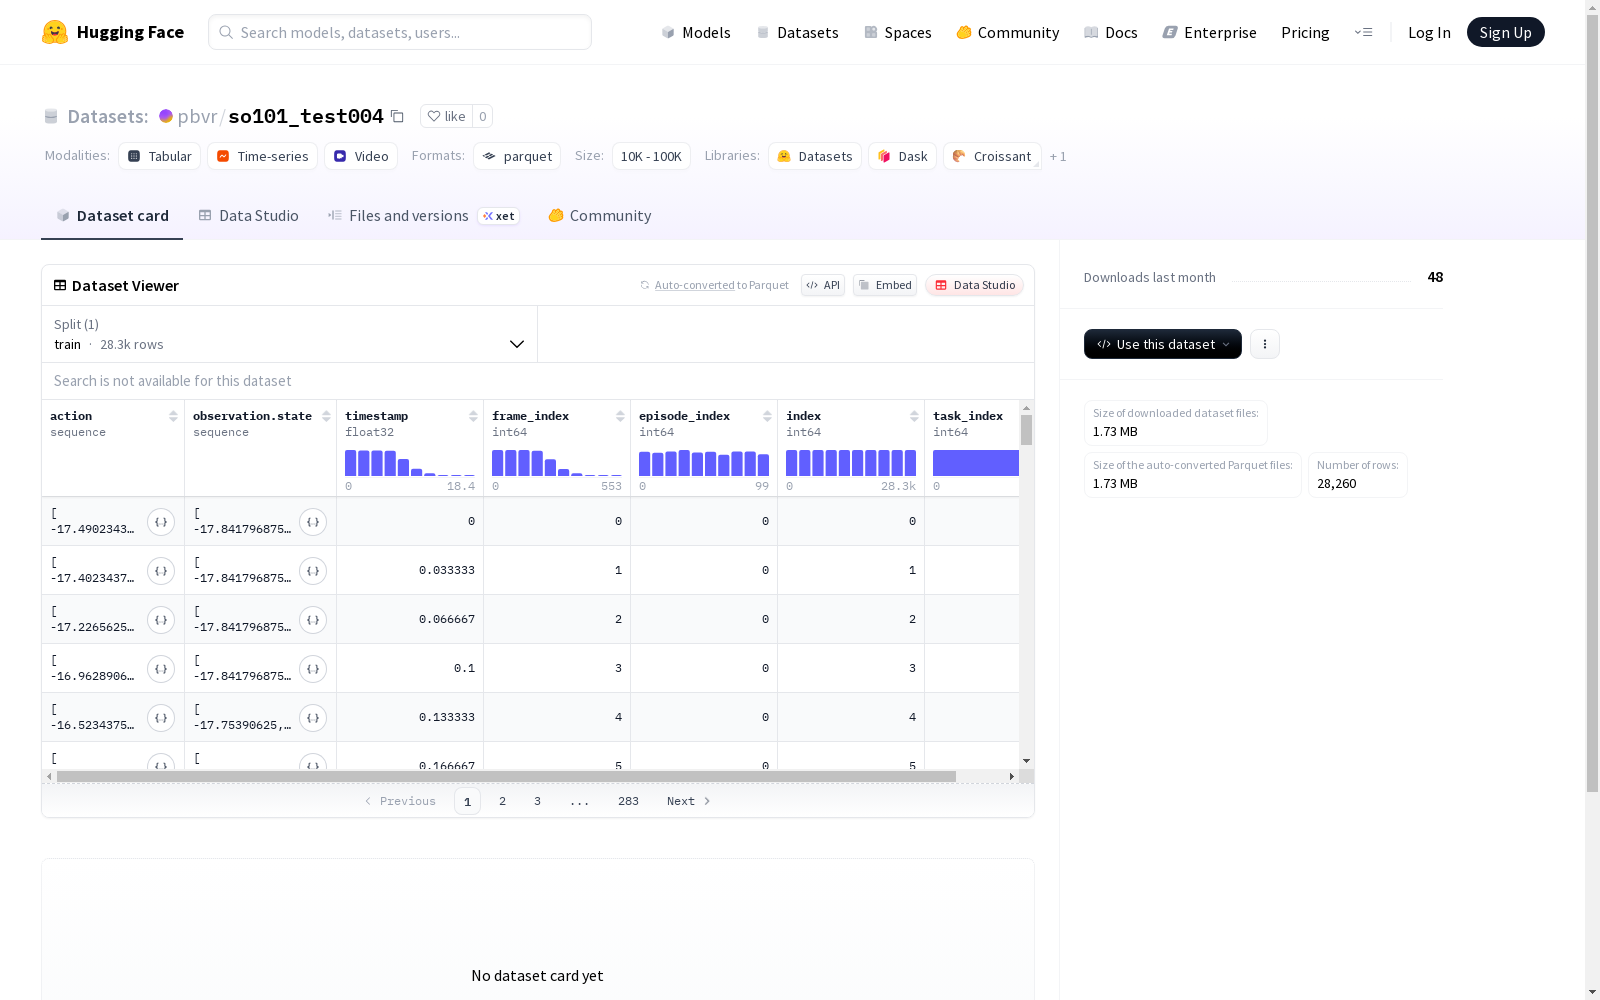The image size is (1600, 1000).
Task: Sort by the observation.state column
Action: pyautogui.click(x=326, y=416)
